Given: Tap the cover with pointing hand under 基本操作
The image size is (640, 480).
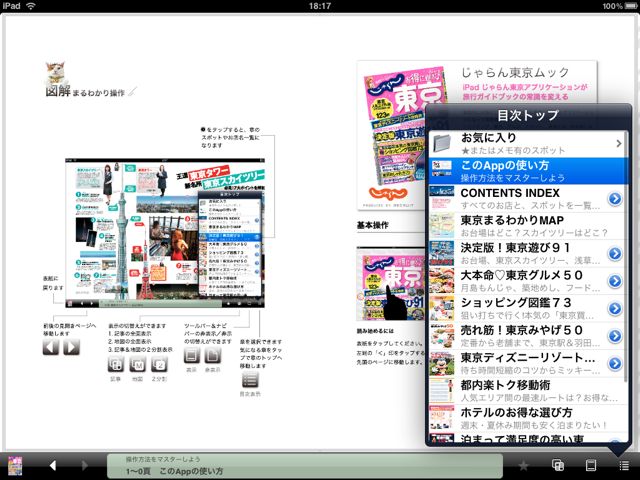Looking at the screenshot, I should (391, 284).
